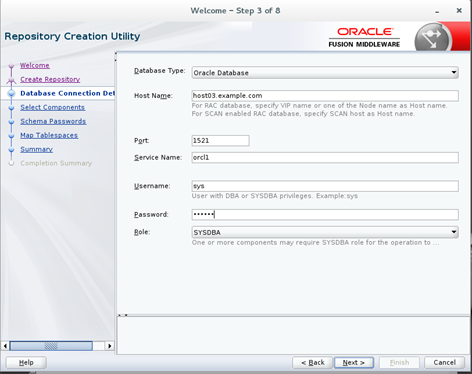Go to Create Repository step
This screenshot has width=472, height=374.
(50, 79)
